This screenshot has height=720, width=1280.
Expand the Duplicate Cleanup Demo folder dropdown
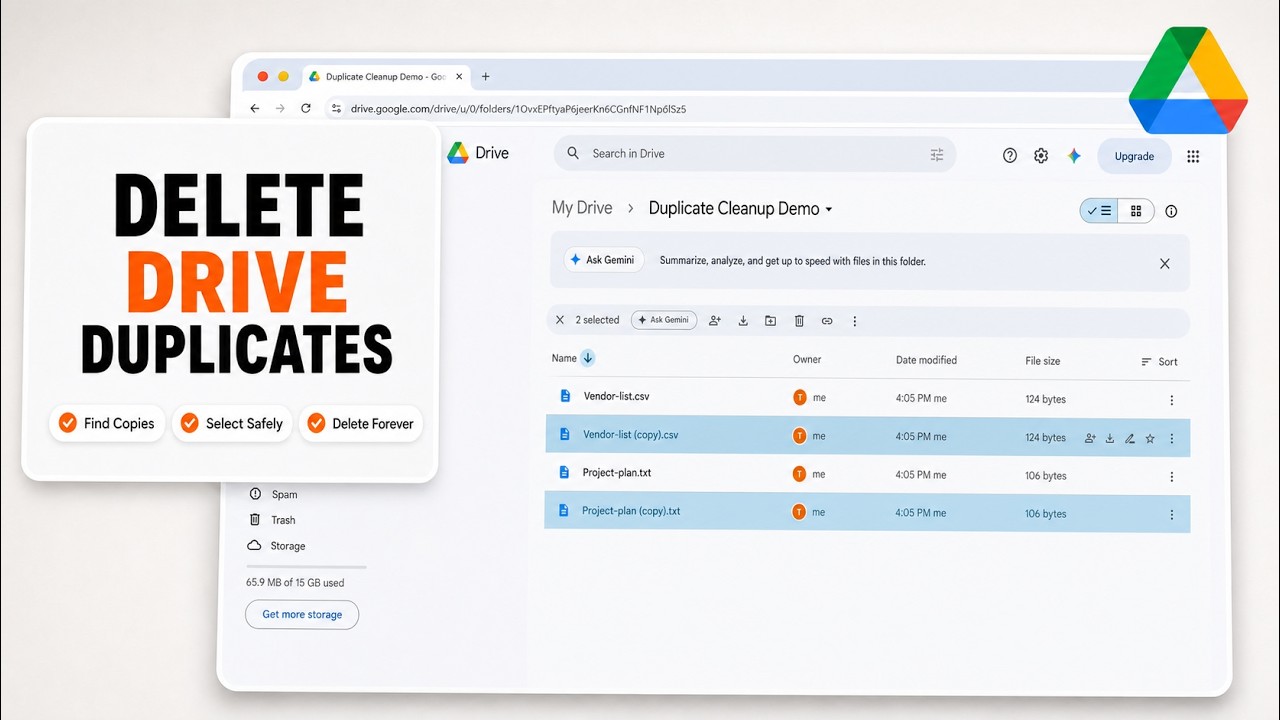[829, 210]
